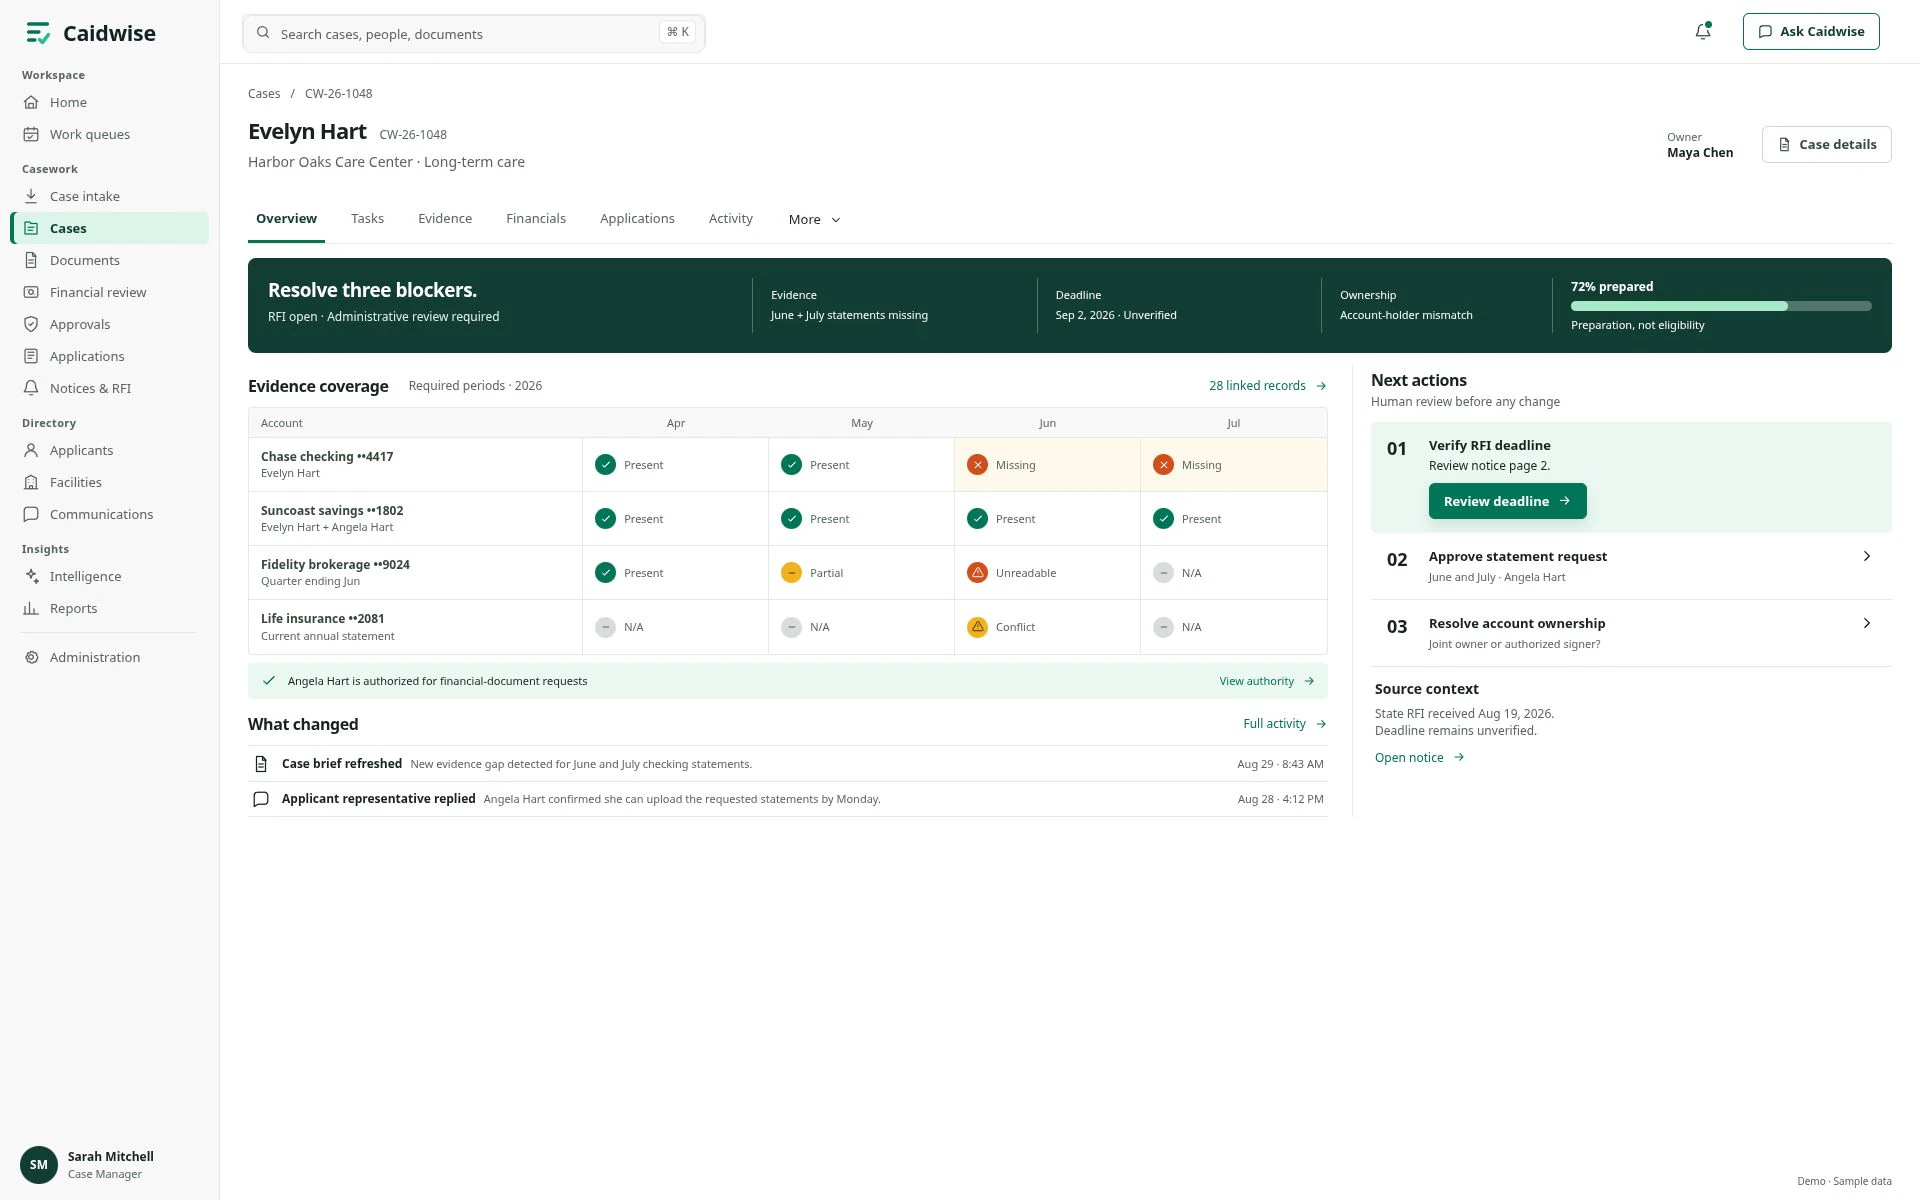Open the Applicant representative replied entry
Screen dimensions: 1920x1200
pos(788,799)
